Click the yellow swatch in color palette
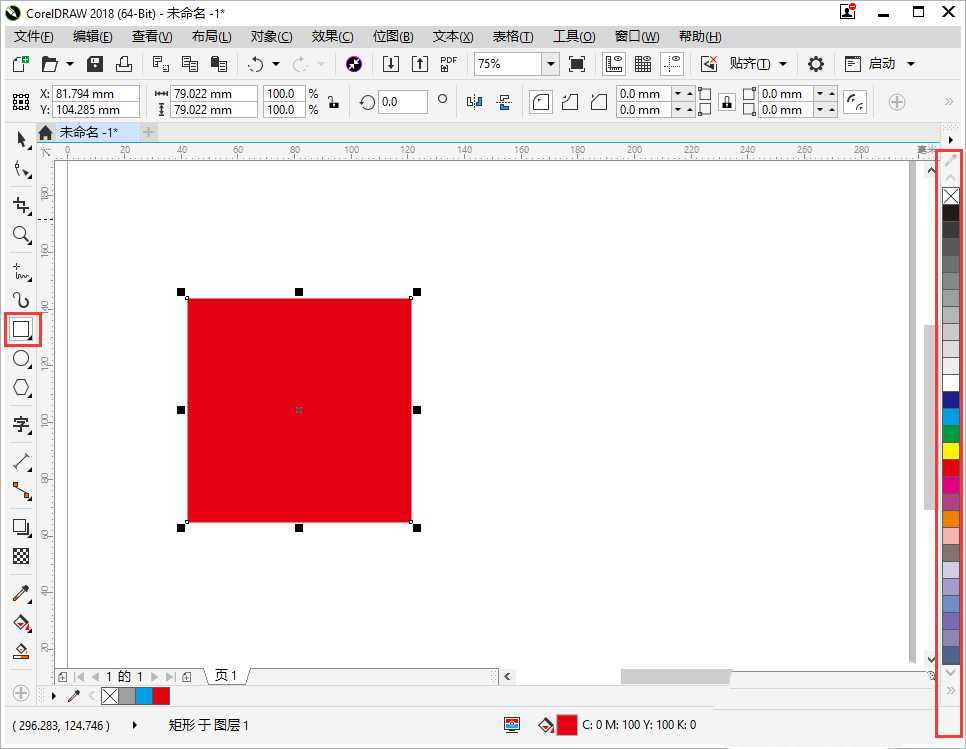The width and height of the screenshot is (966, 749). [950, 451]
